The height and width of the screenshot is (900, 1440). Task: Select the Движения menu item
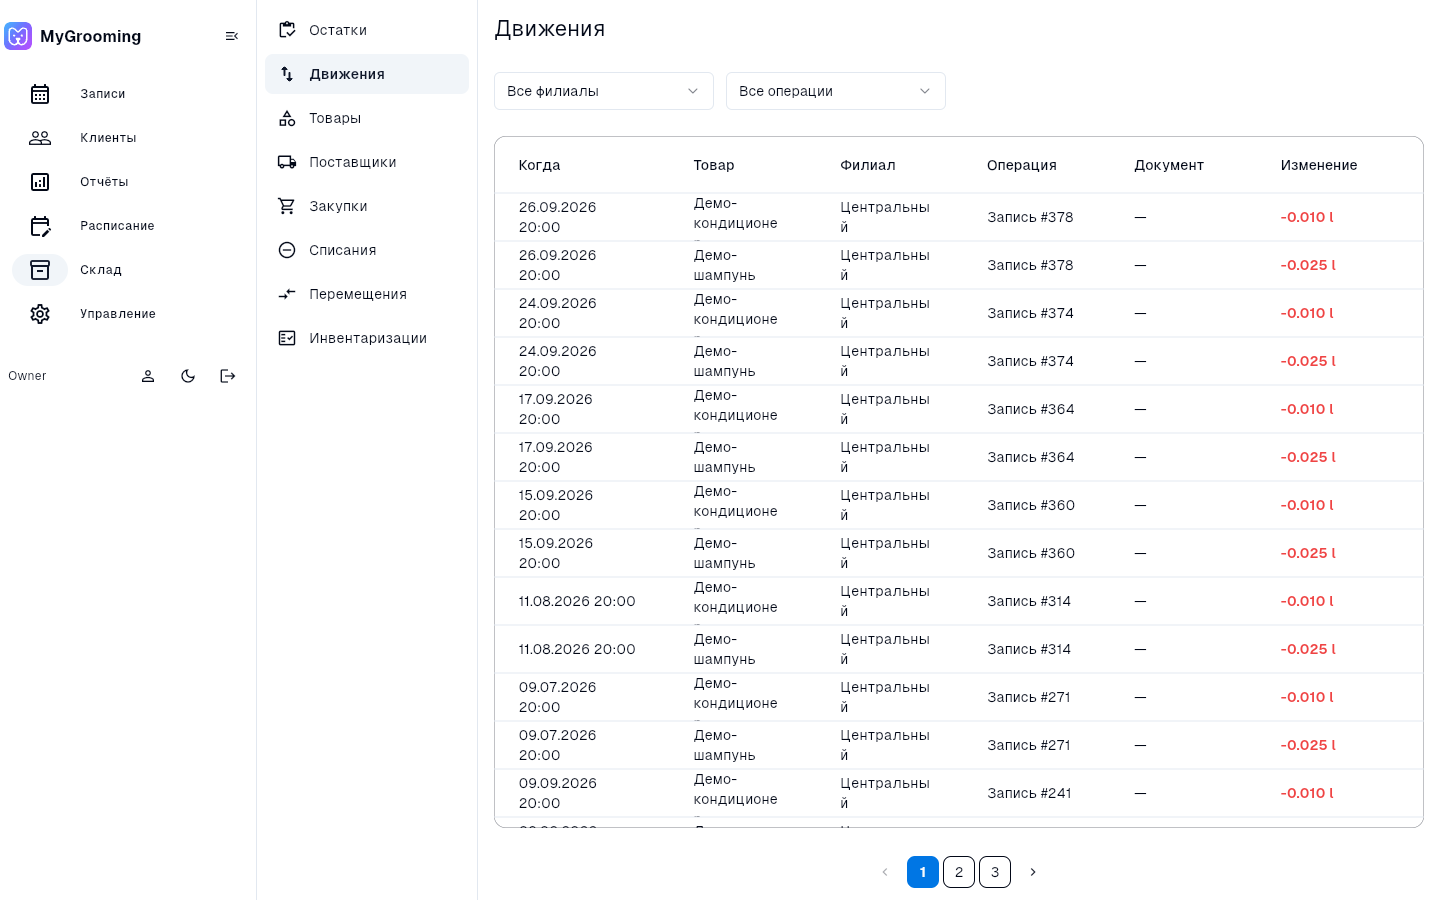click(x=367, y=74)
